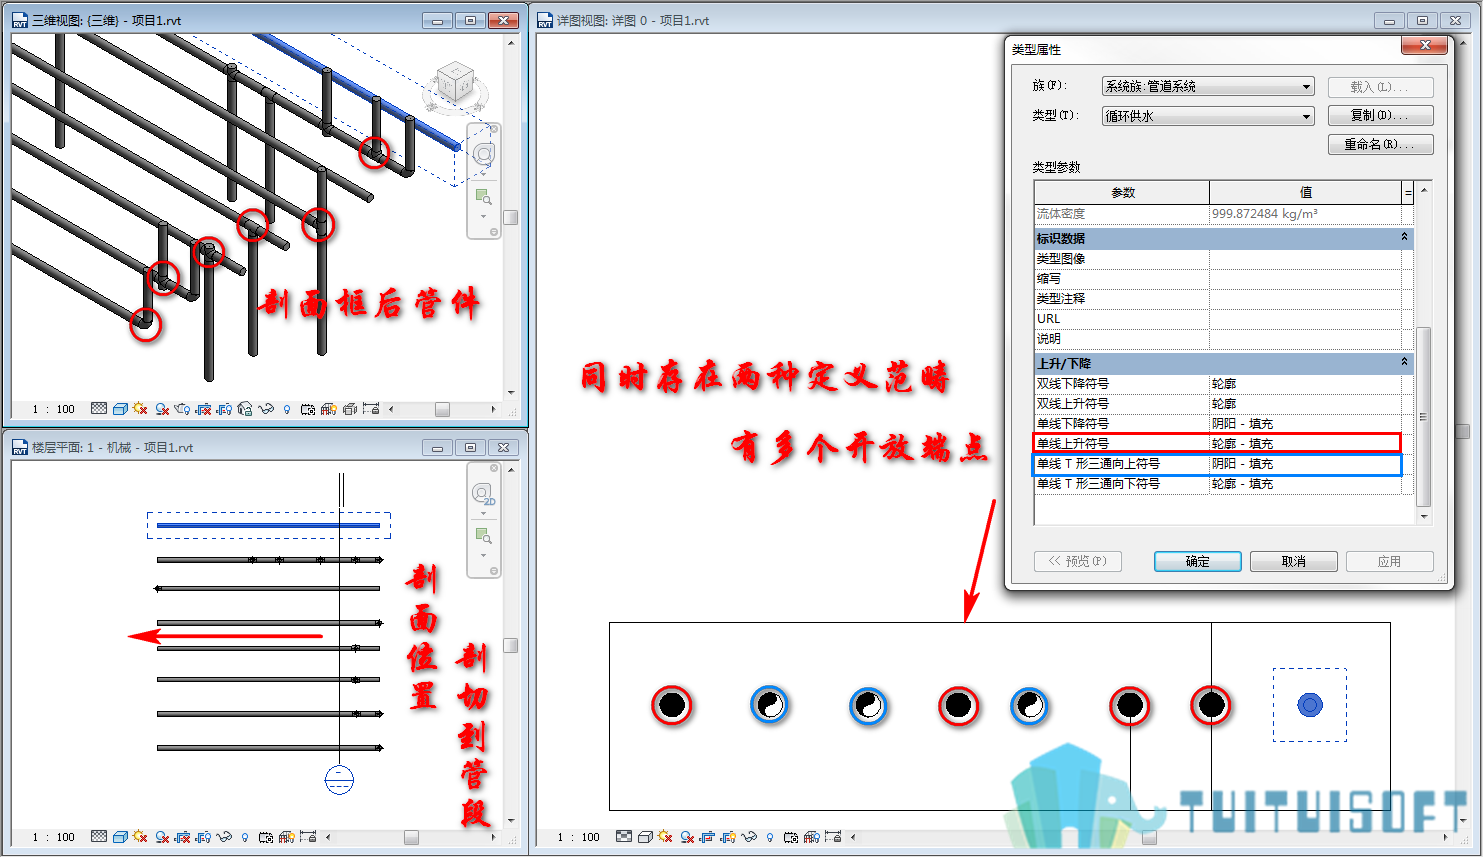Viewport: 1484px width, 858px height.
Task: Click 3D view steering wheel navigation icon
Action: click(x=484, y=154)
